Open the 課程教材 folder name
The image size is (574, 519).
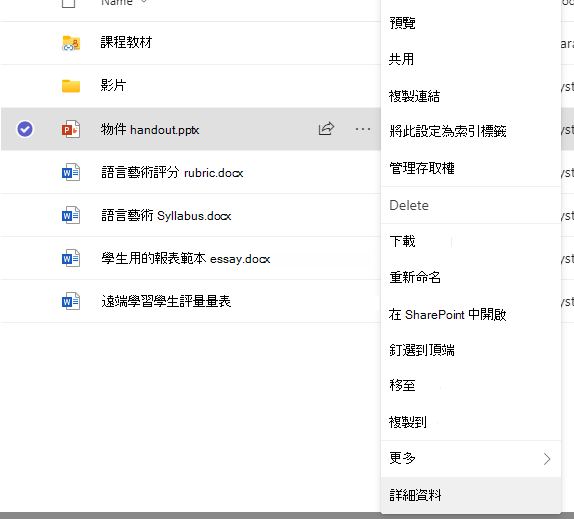[x=126, y=42]
